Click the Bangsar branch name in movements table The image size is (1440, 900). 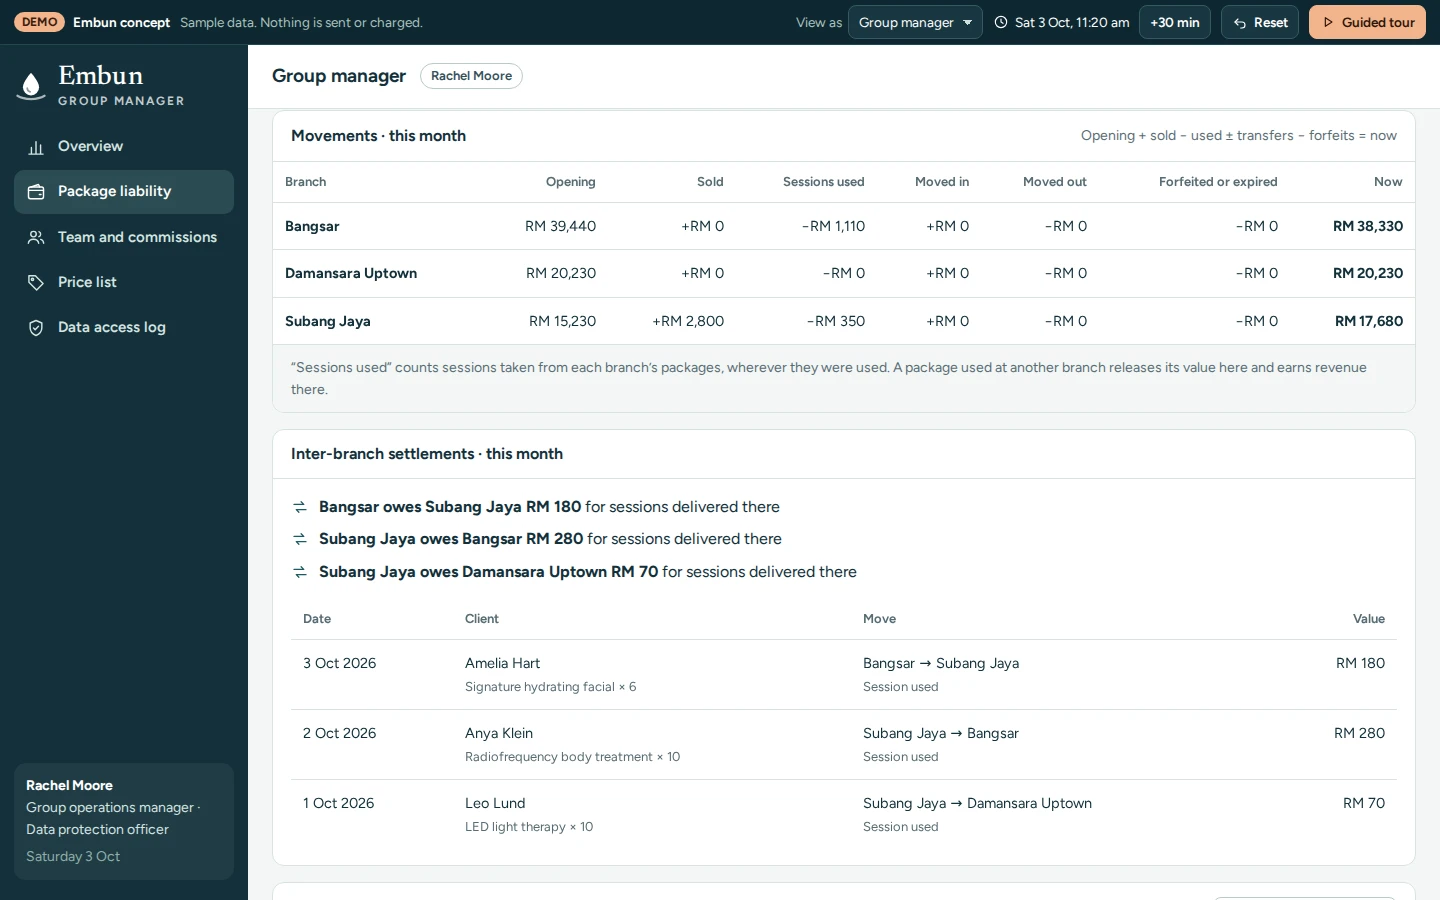(x=312, y=226)
